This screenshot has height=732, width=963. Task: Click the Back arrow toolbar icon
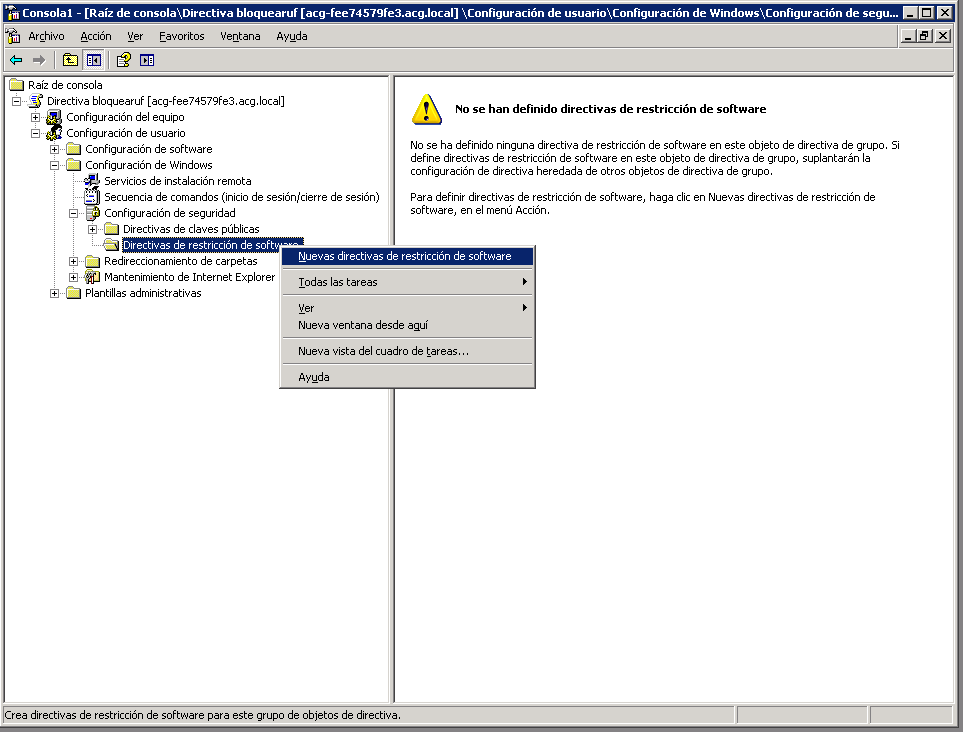click(16, 60)
